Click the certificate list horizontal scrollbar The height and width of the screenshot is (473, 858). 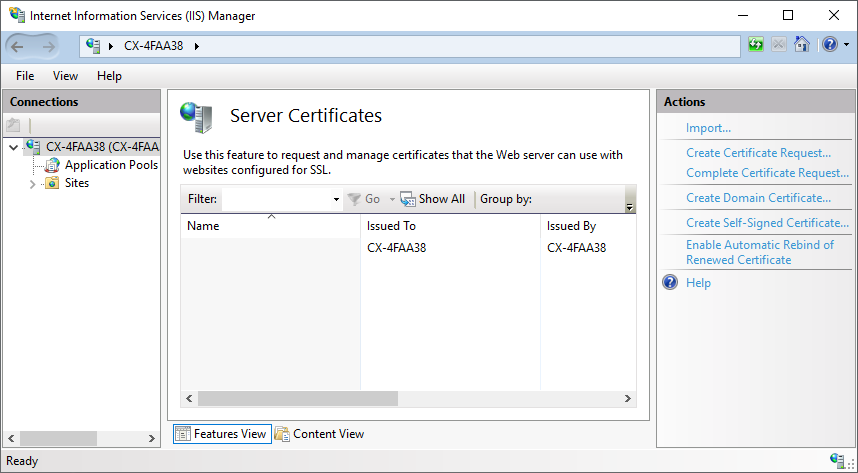click(408, 399)
